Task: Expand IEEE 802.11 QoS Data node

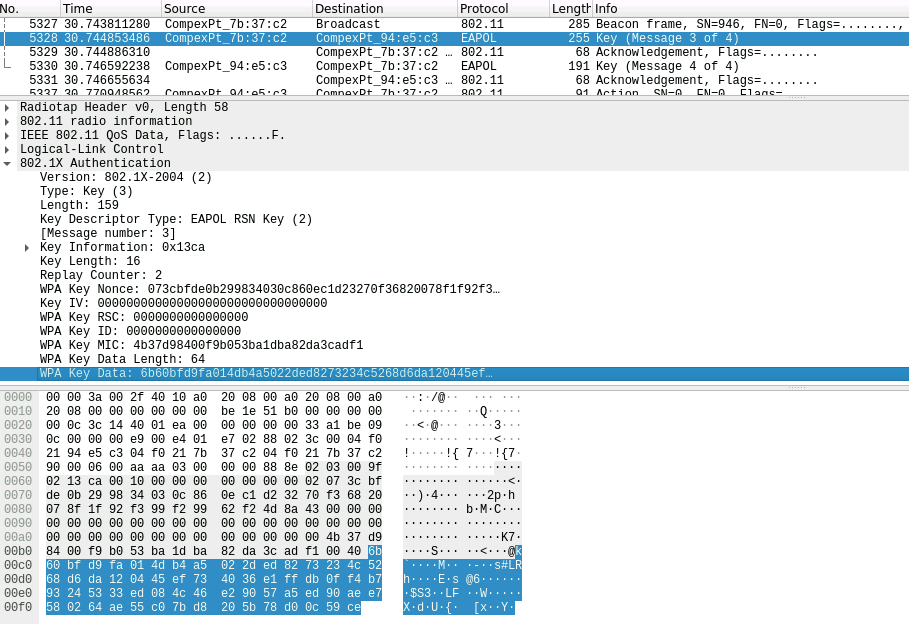Action: [7, 135]
